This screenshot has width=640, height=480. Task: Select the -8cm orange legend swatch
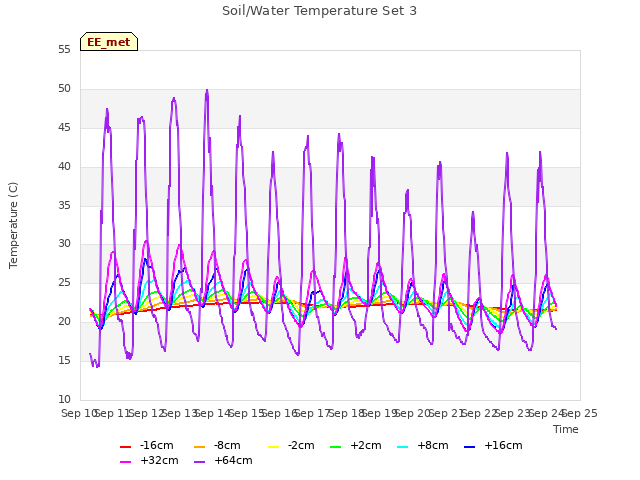200,447
